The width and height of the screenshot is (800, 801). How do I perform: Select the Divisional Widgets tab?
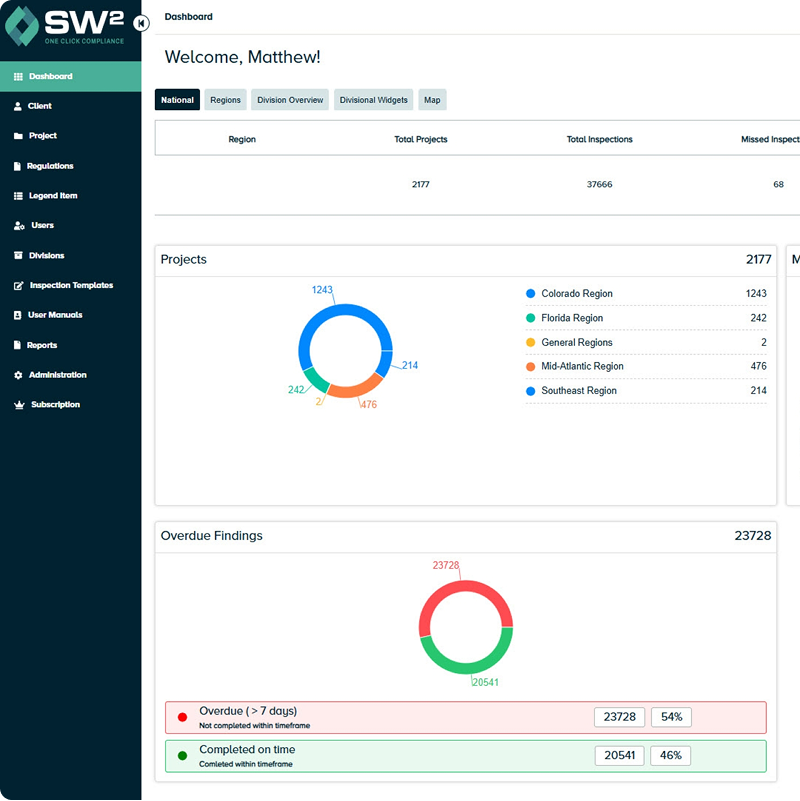(373, 100)
